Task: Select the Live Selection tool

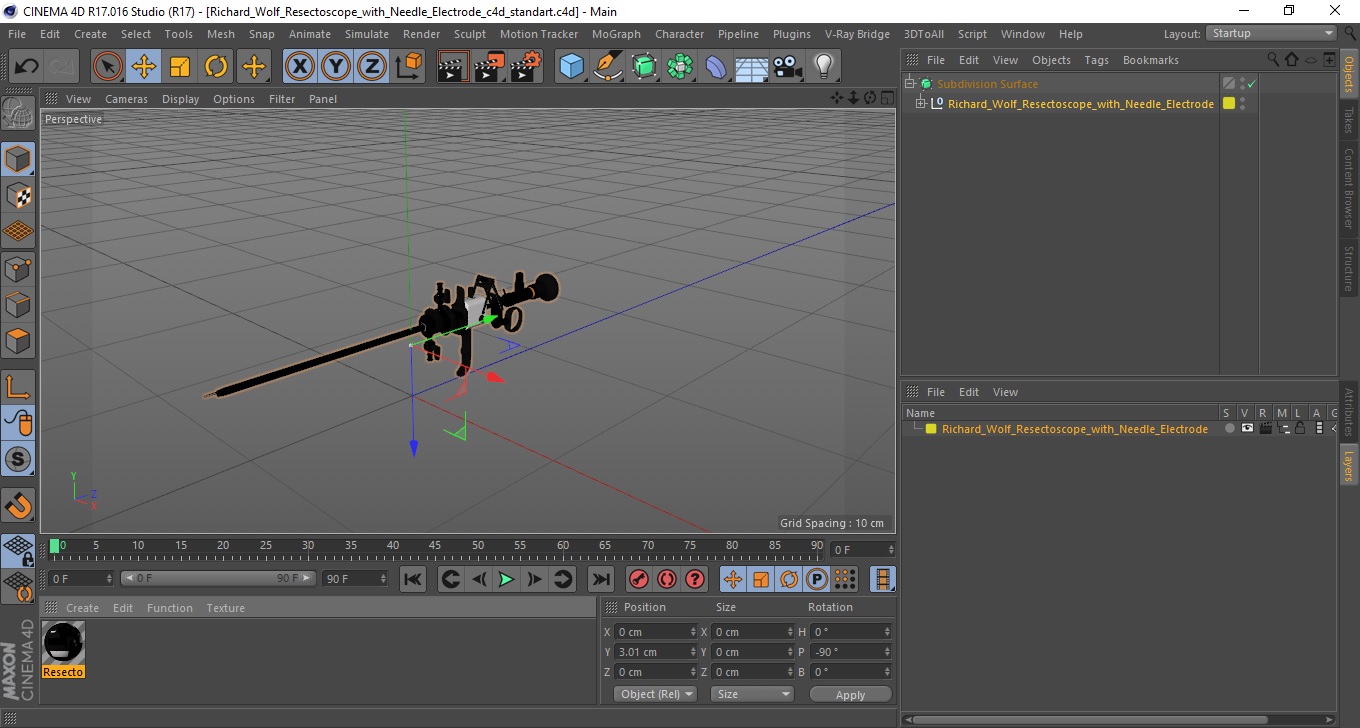Action: 108,67
